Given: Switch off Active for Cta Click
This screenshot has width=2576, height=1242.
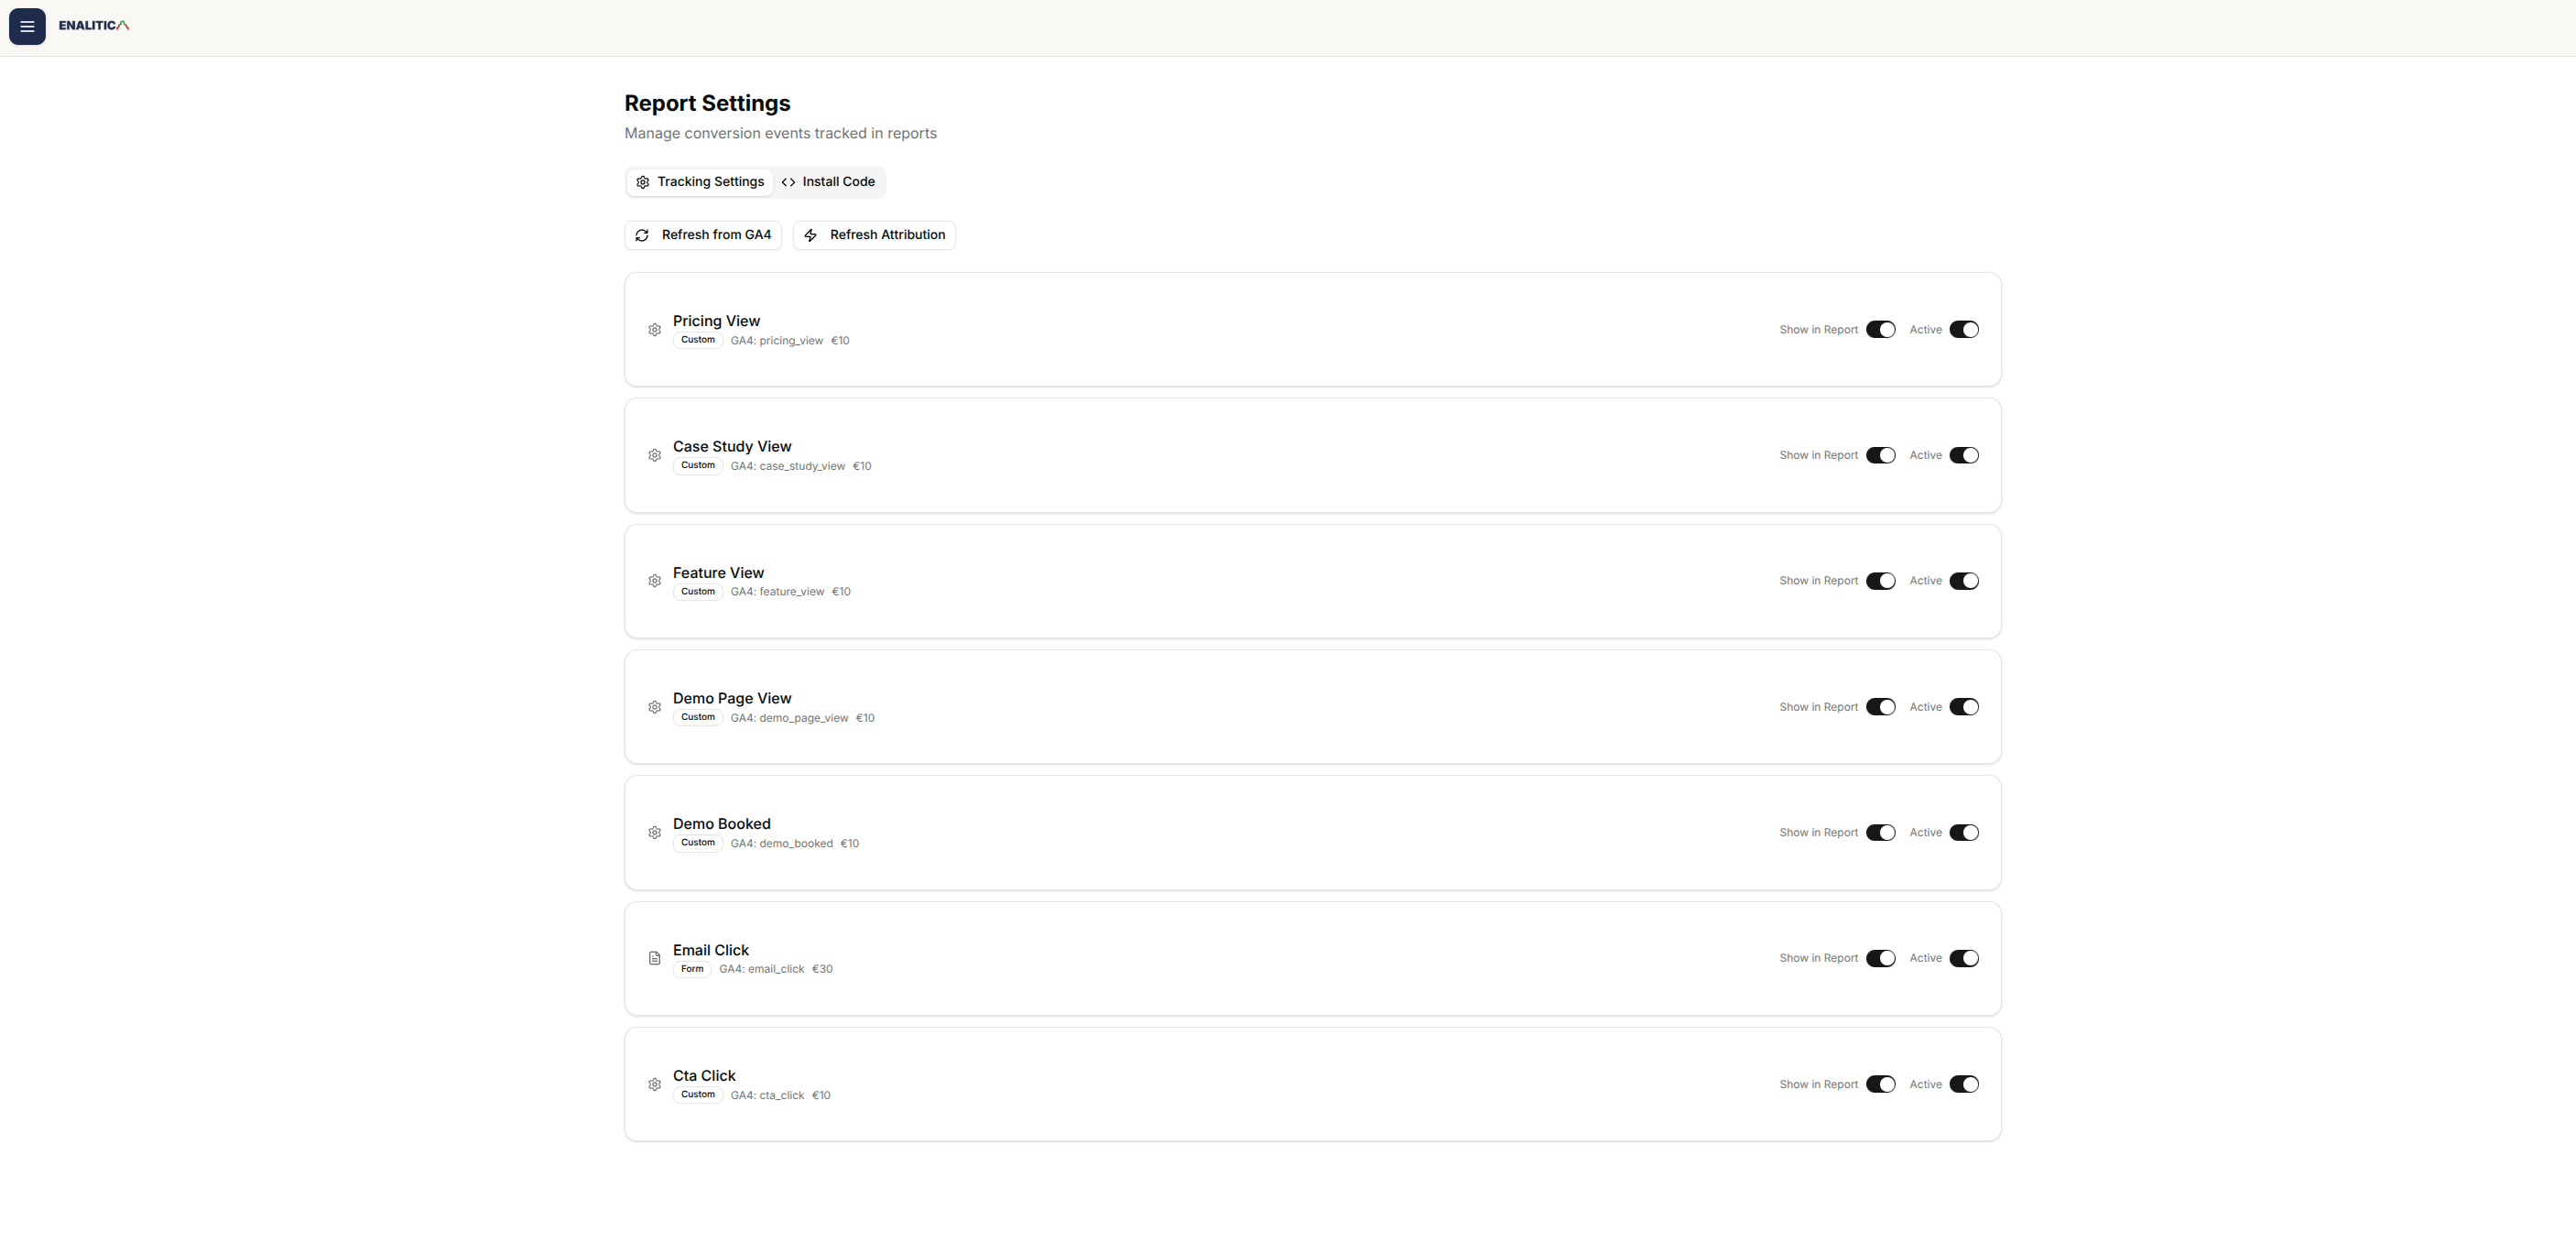Looking at the screenshot, I should click(1963, 1084).
